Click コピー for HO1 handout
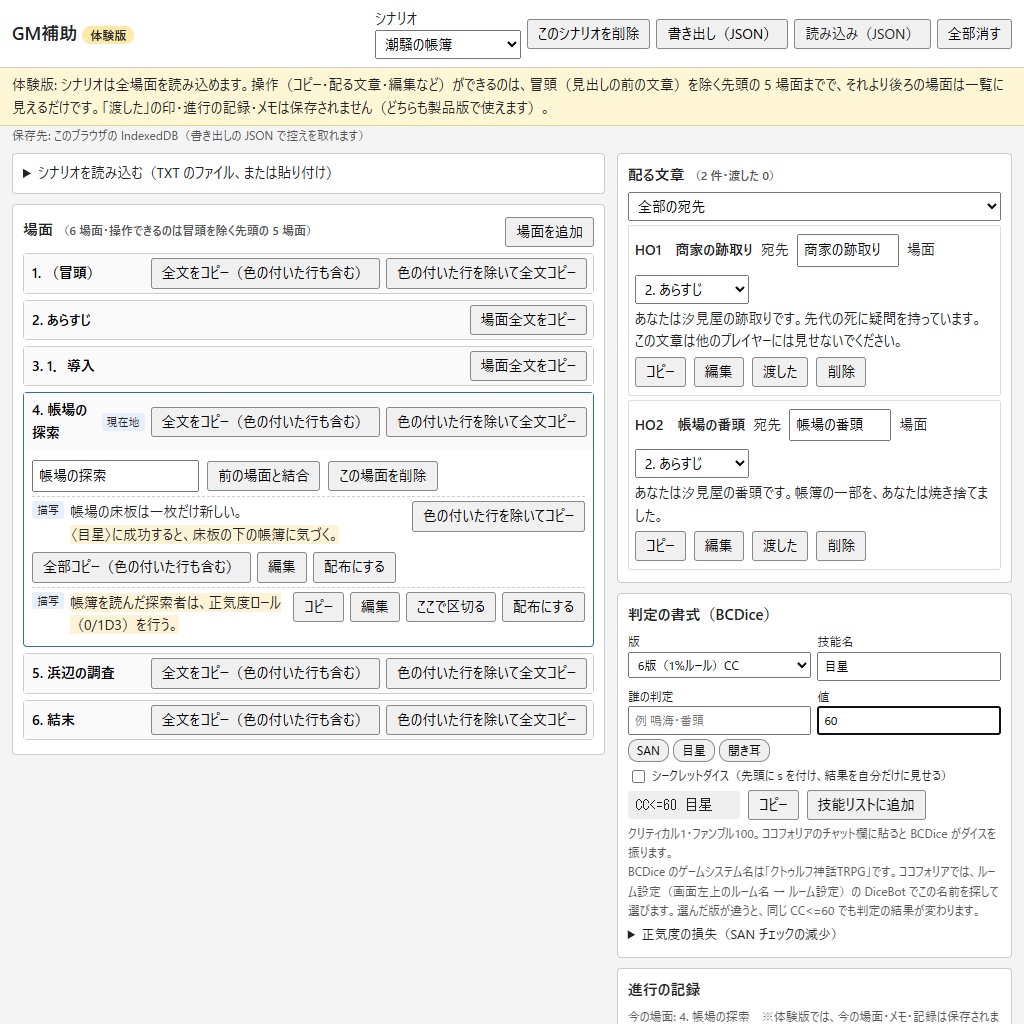Viewport: 1024px width, 1024px height. coord(660,372)
